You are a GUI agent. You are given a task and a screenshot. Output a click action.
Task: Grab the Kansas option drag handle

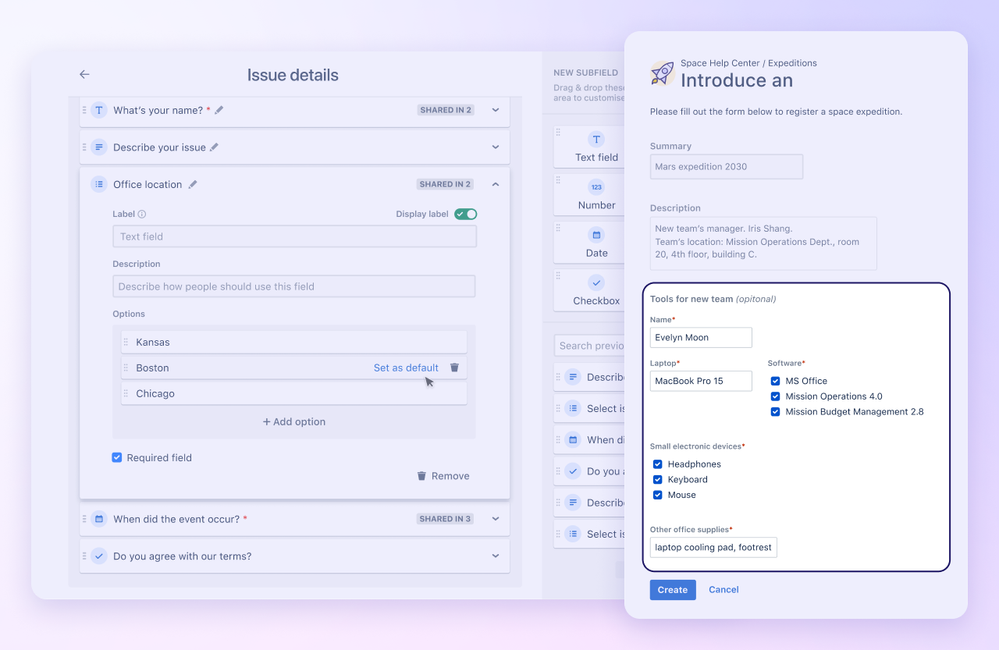(126, 342)
